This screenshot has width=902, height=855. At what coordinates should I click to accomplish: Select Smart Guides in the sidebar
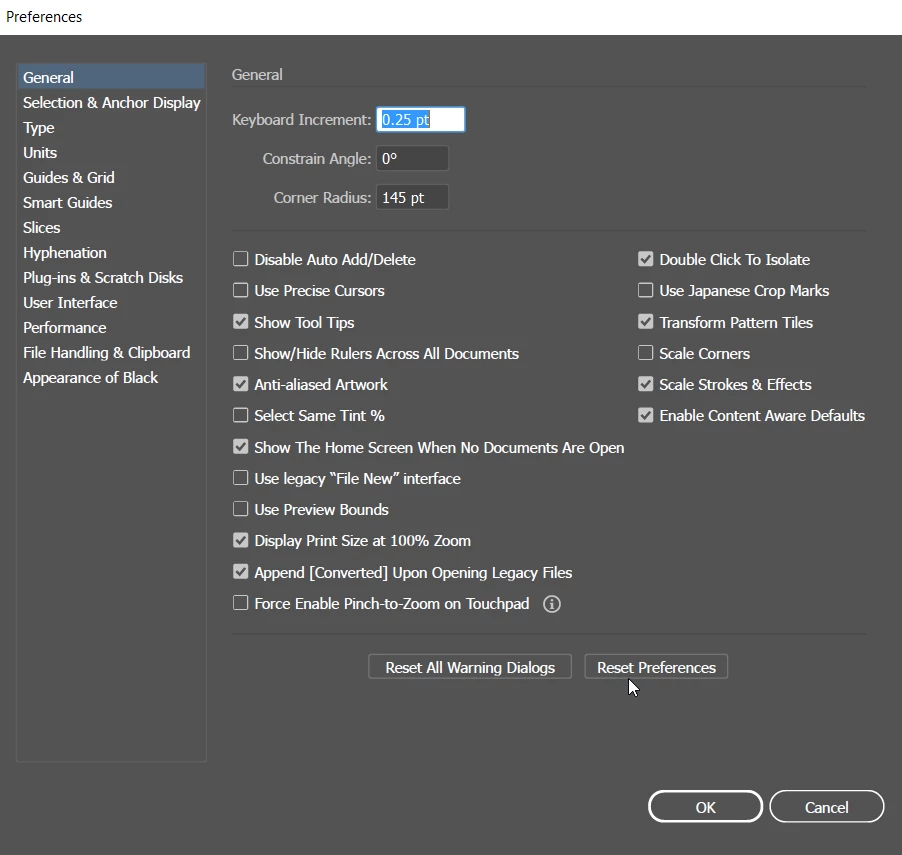coord(111,203)
